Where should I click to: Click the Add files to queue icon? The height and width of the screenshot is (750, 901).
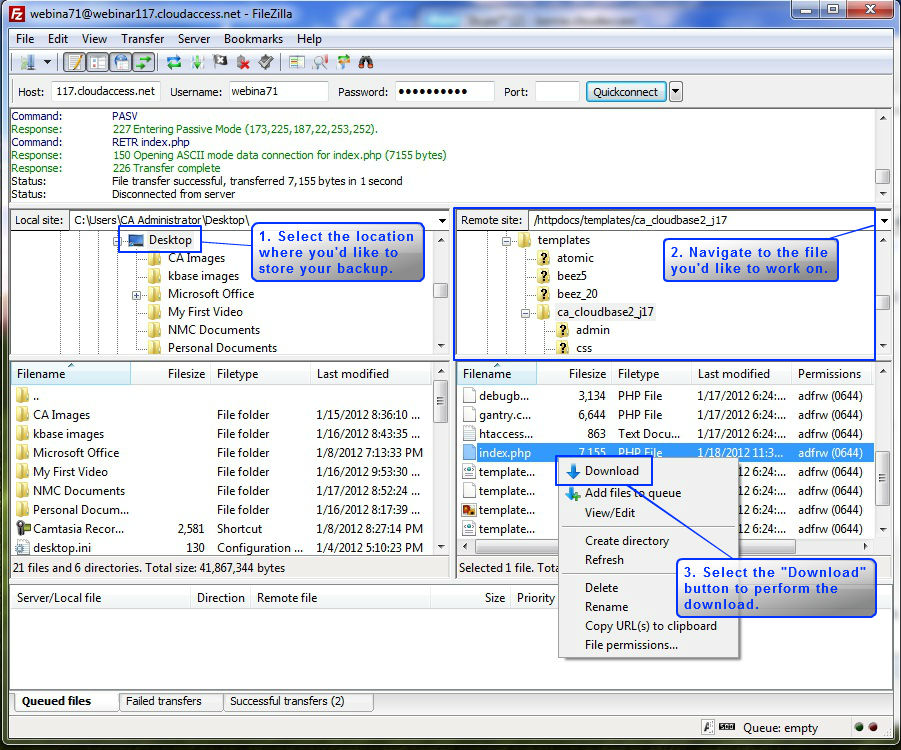click(x=573, y=493)
